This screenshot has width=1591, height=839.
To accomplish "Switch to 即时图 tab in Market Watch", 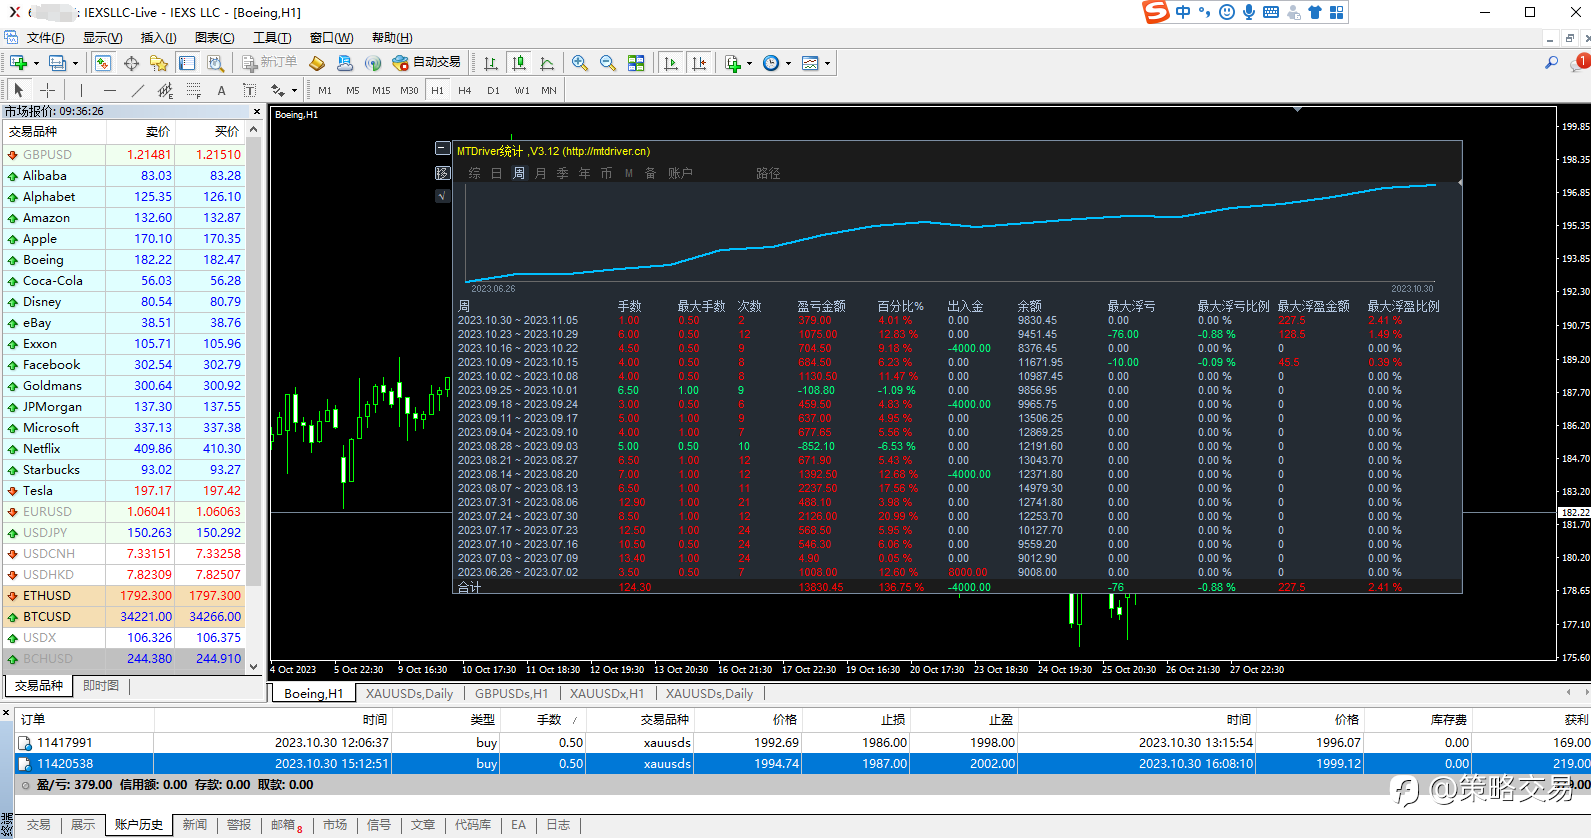I will 101,685.
